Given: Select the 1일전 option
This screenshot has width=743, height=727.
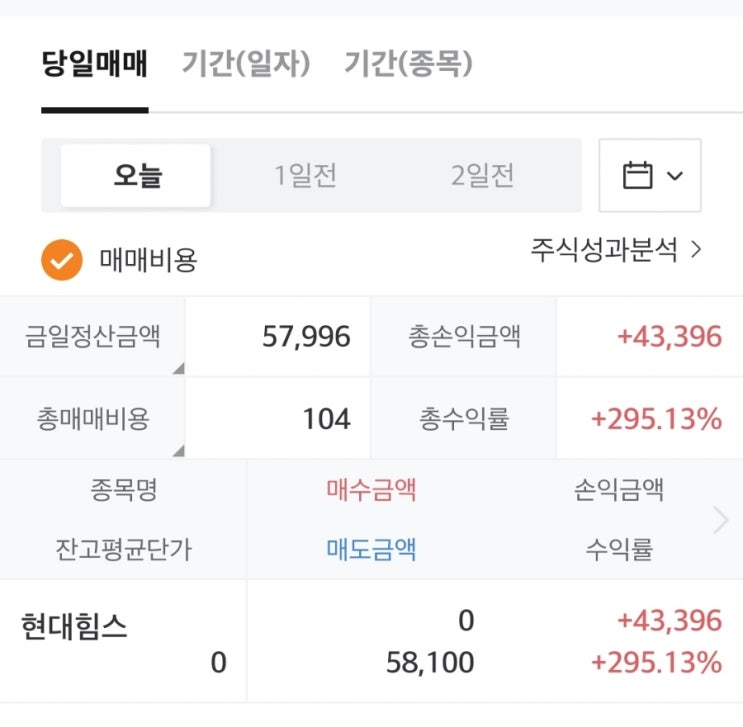Looking at the screenshot, I should [x=306, y=176].
